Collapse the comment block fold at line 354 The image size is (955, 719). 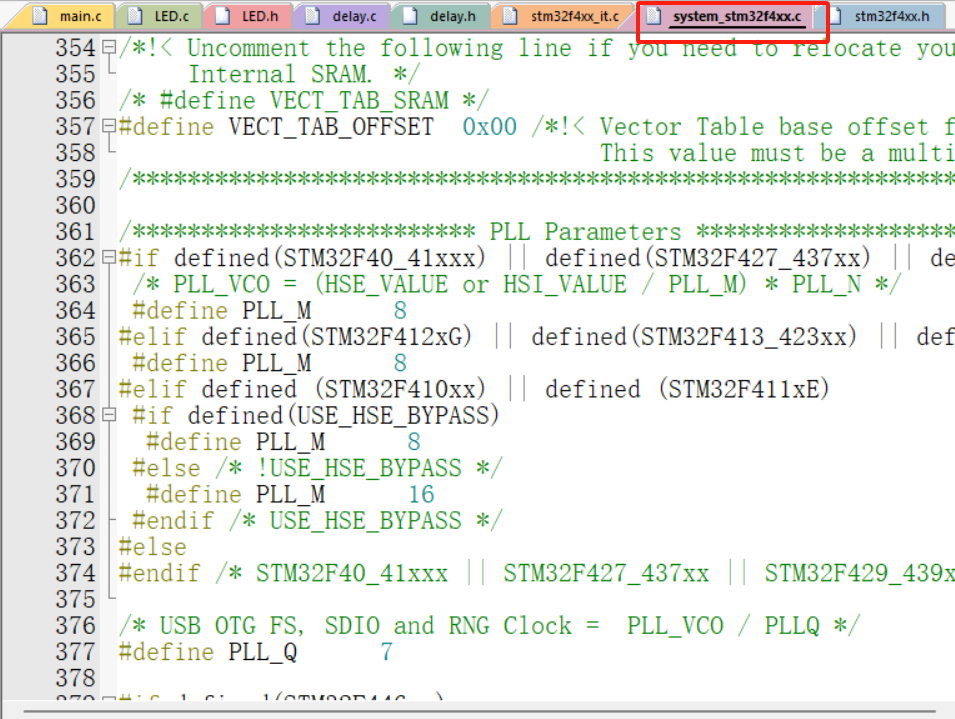(110, 47)
